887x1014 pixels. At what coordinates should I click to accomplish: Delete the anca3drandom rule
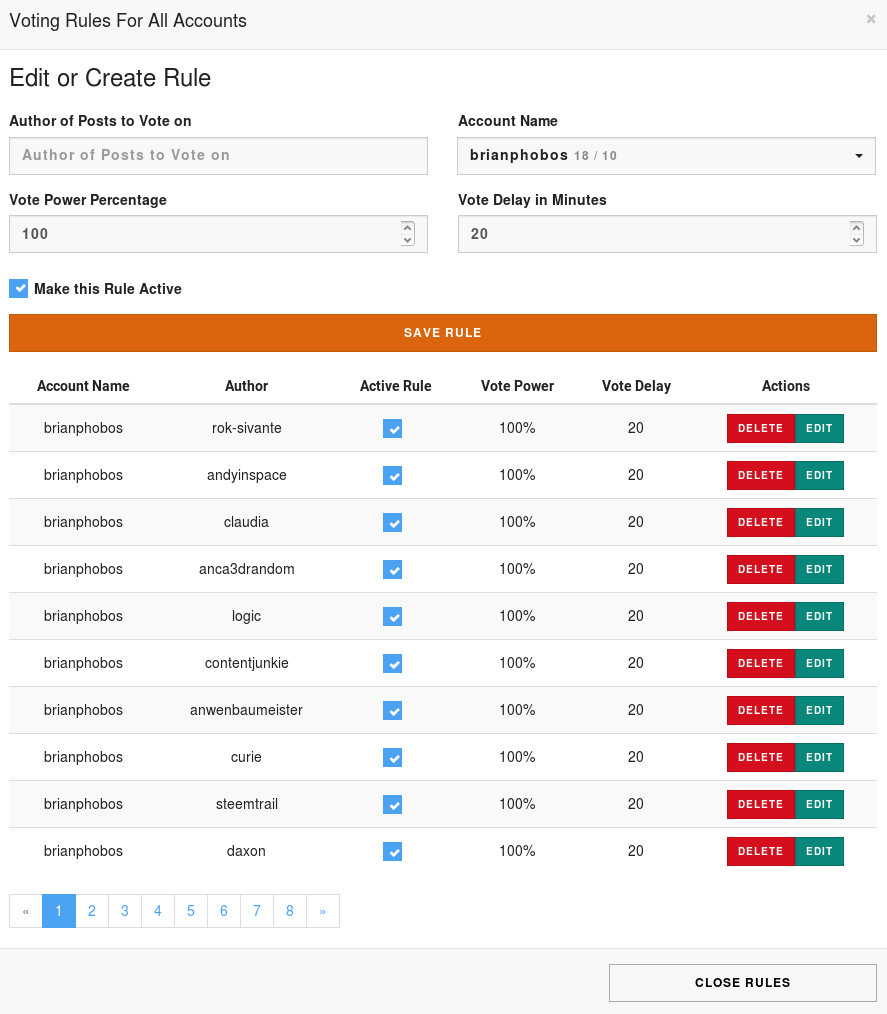pyautogui.click(x=760, y=569)
